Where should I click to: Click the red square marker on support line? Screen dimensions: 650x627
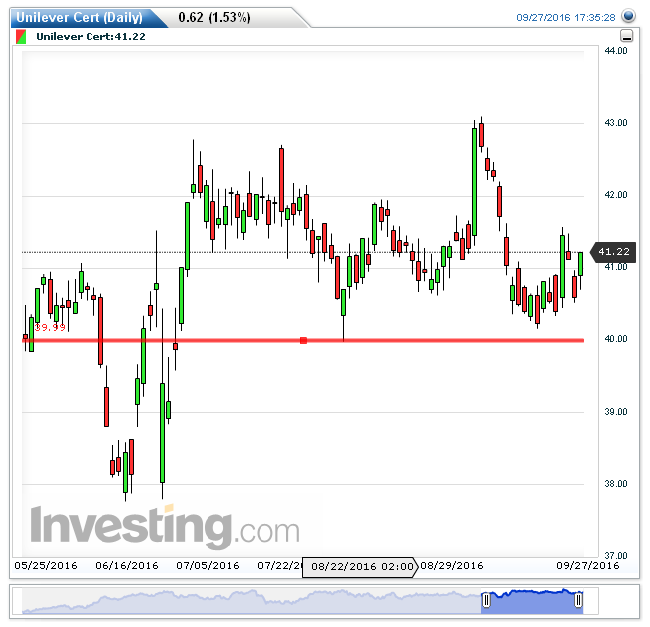coord(303,340)
